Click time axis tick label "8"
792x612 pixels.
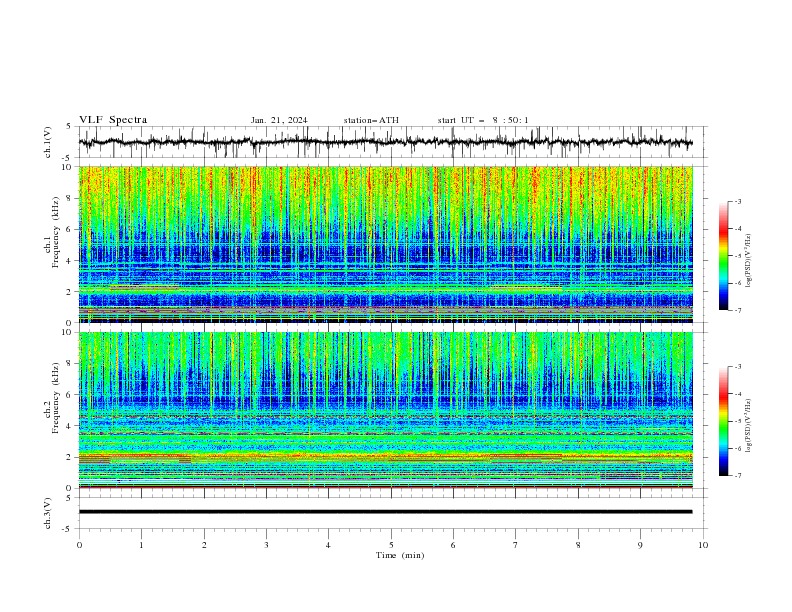click(578, 545)
